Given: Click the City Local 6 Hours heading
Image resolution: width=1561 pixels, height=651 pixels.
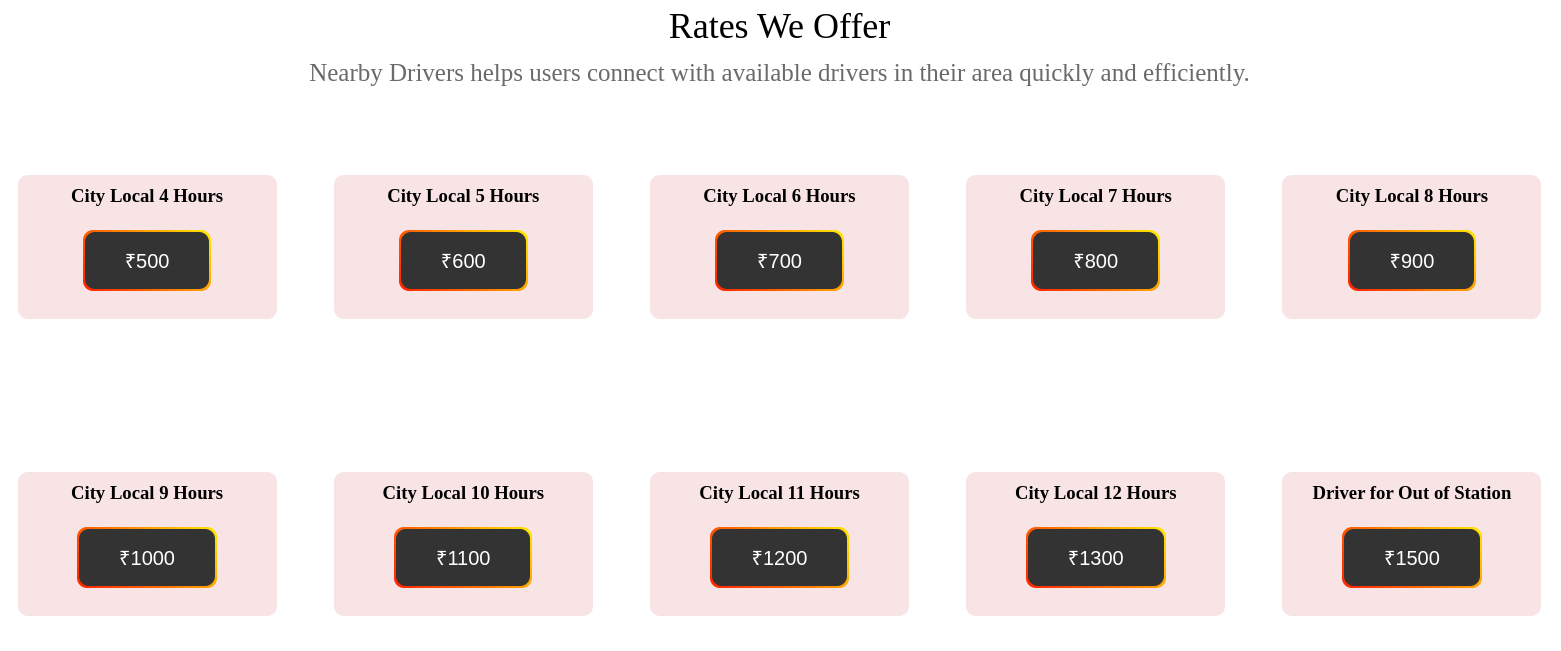Looking at the screenshot, I should 779,196.
